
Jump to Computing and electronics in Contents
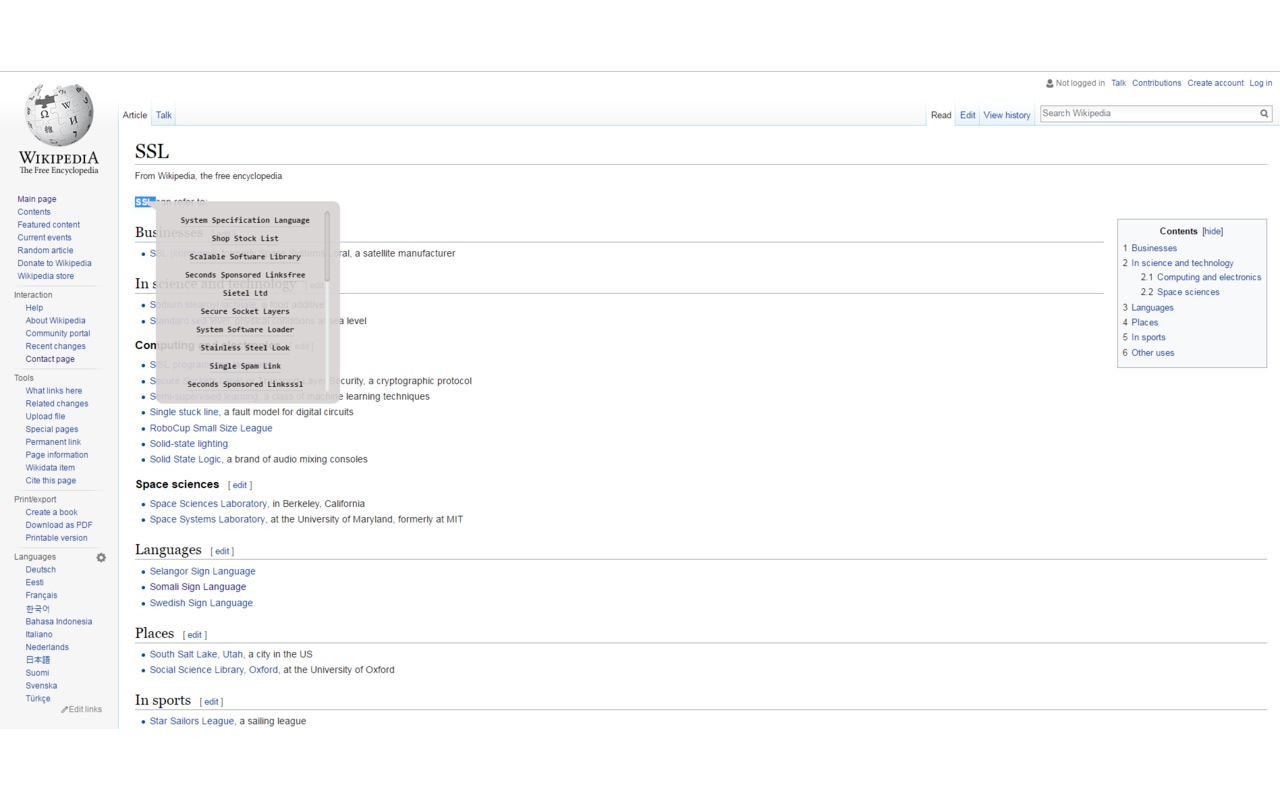(x=1209, y=277)
